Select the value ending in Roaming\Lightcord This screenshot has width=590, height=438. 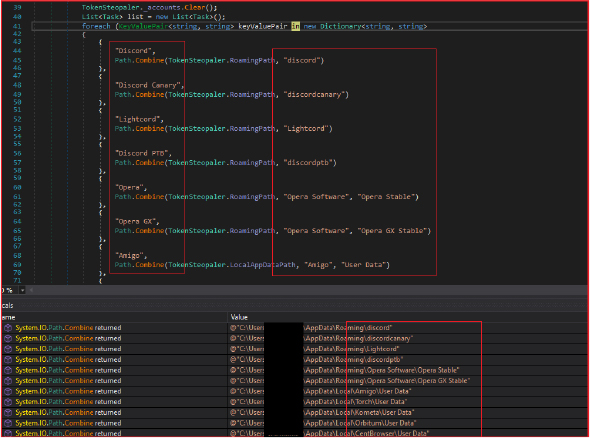pos(315,349)
